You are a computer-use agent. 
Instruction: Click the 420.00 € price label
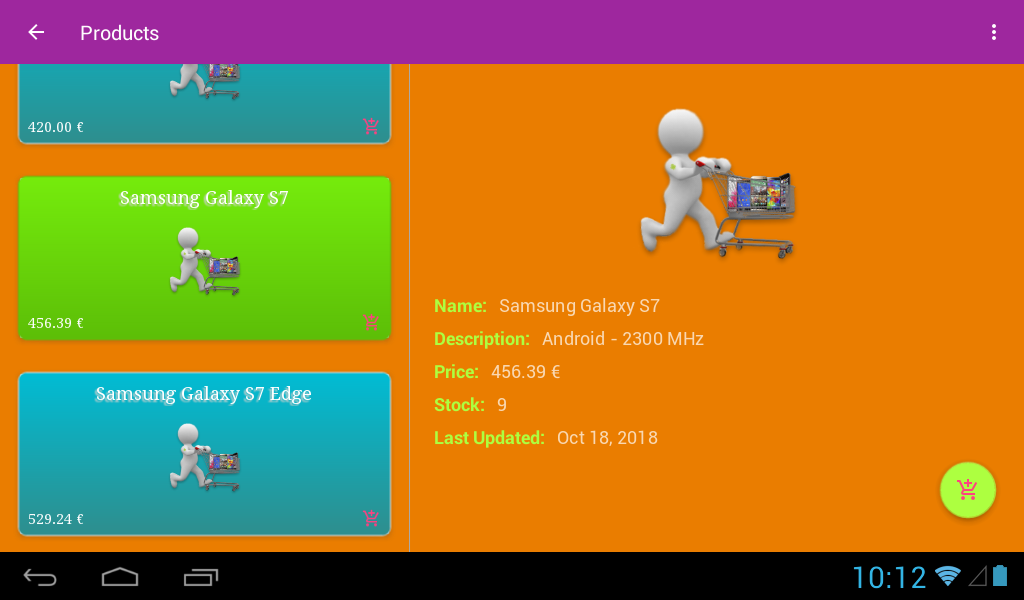pos(56,127)
